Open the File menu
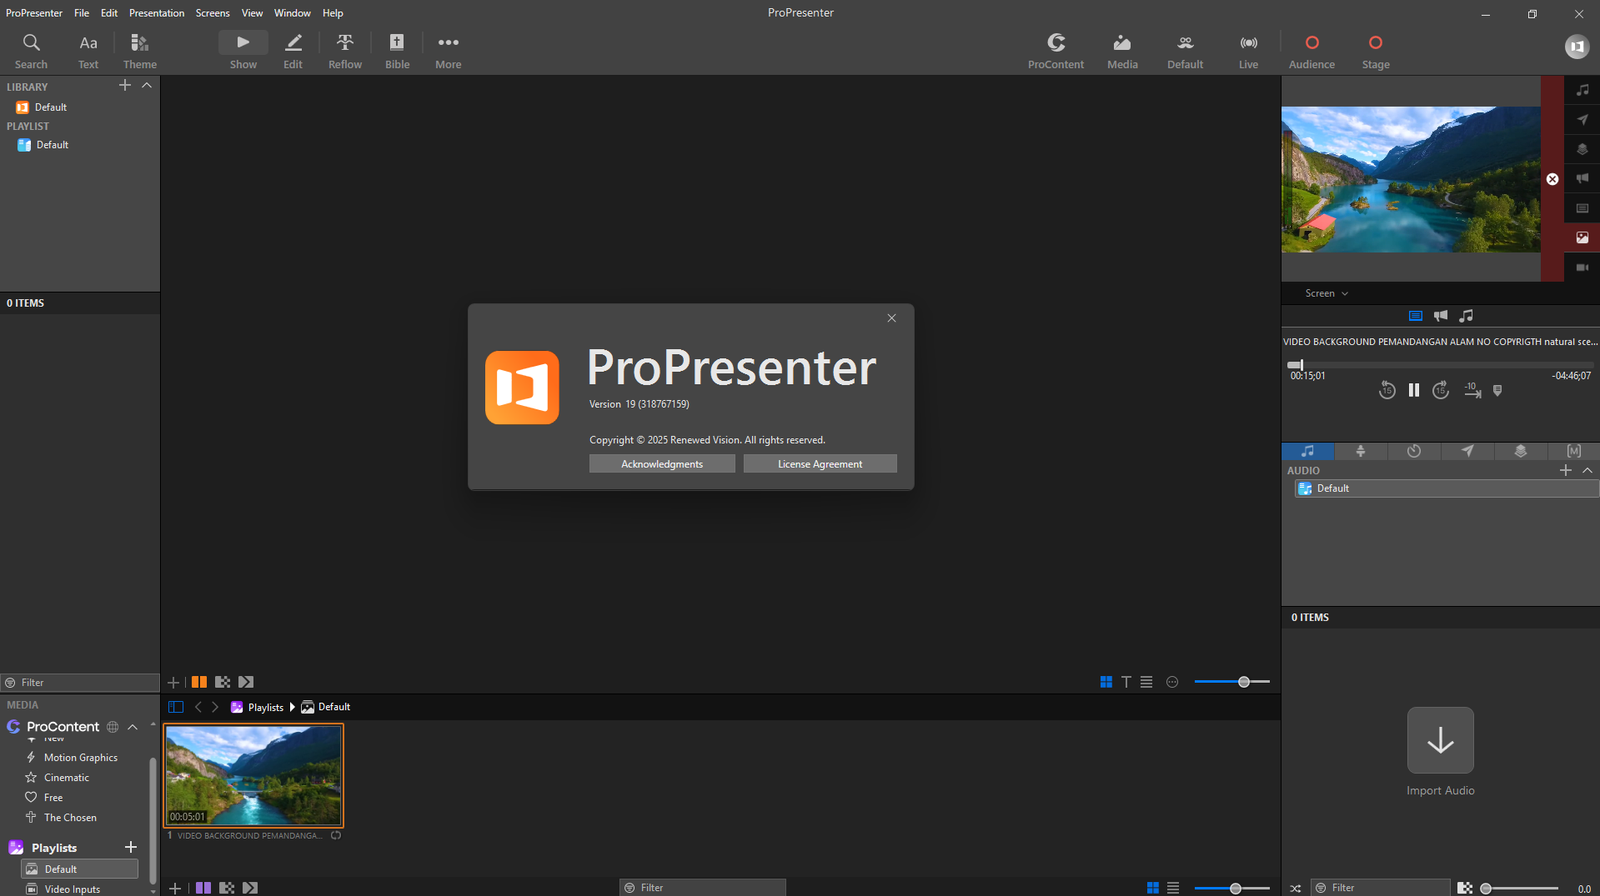Image resolution: width=1600 pixels, height=896 pixels. coord(82,13)
